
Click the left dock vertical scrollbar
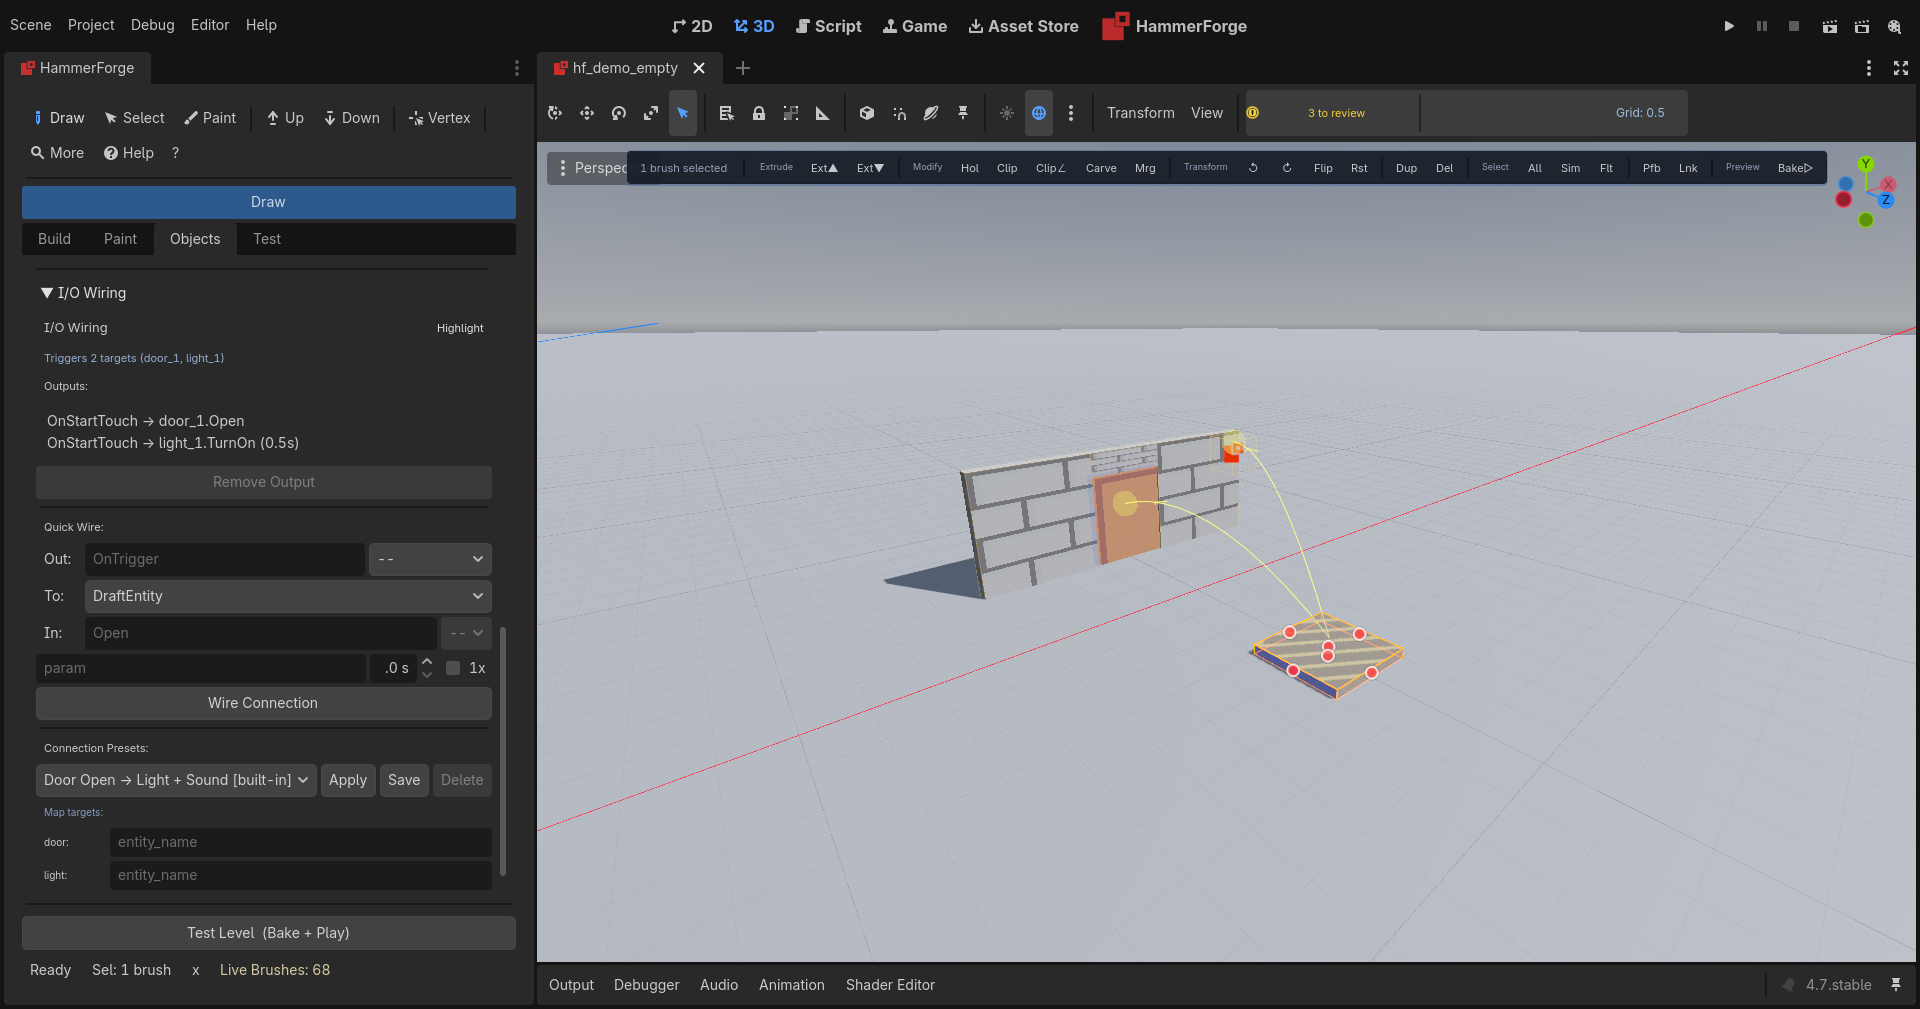click(503, 750)
